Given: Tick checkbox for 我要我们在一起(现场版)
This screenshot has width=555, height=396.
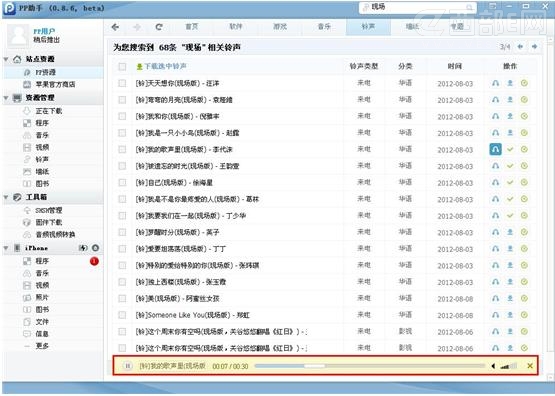Looking at the screenshot, I should pos(122,216).
